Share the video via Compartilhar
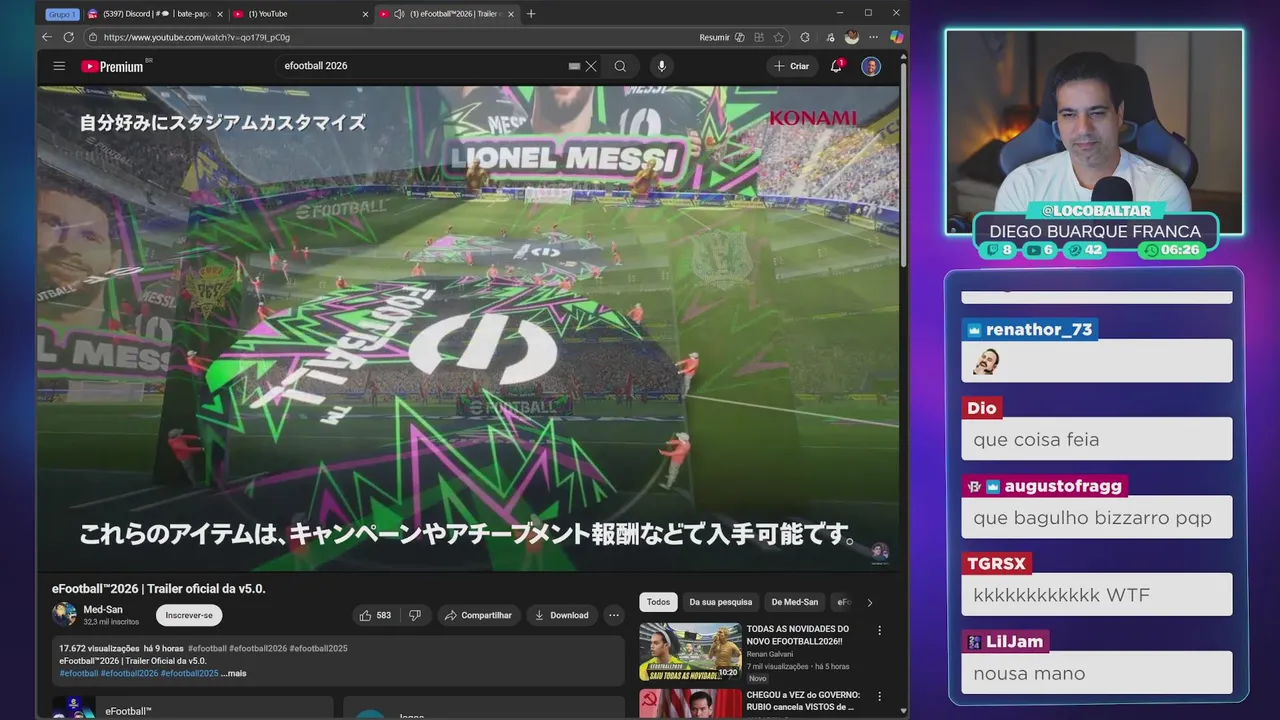Image resolution: width=1280 pixels, height=720 pixels. point(478,615)
